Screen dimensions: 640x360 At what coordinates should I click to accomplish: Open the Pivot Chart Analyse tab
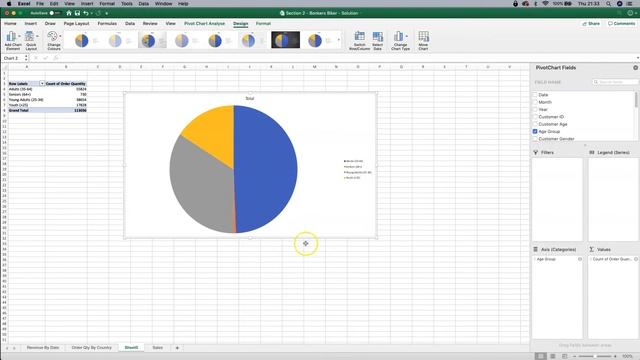tap(204, 24)
